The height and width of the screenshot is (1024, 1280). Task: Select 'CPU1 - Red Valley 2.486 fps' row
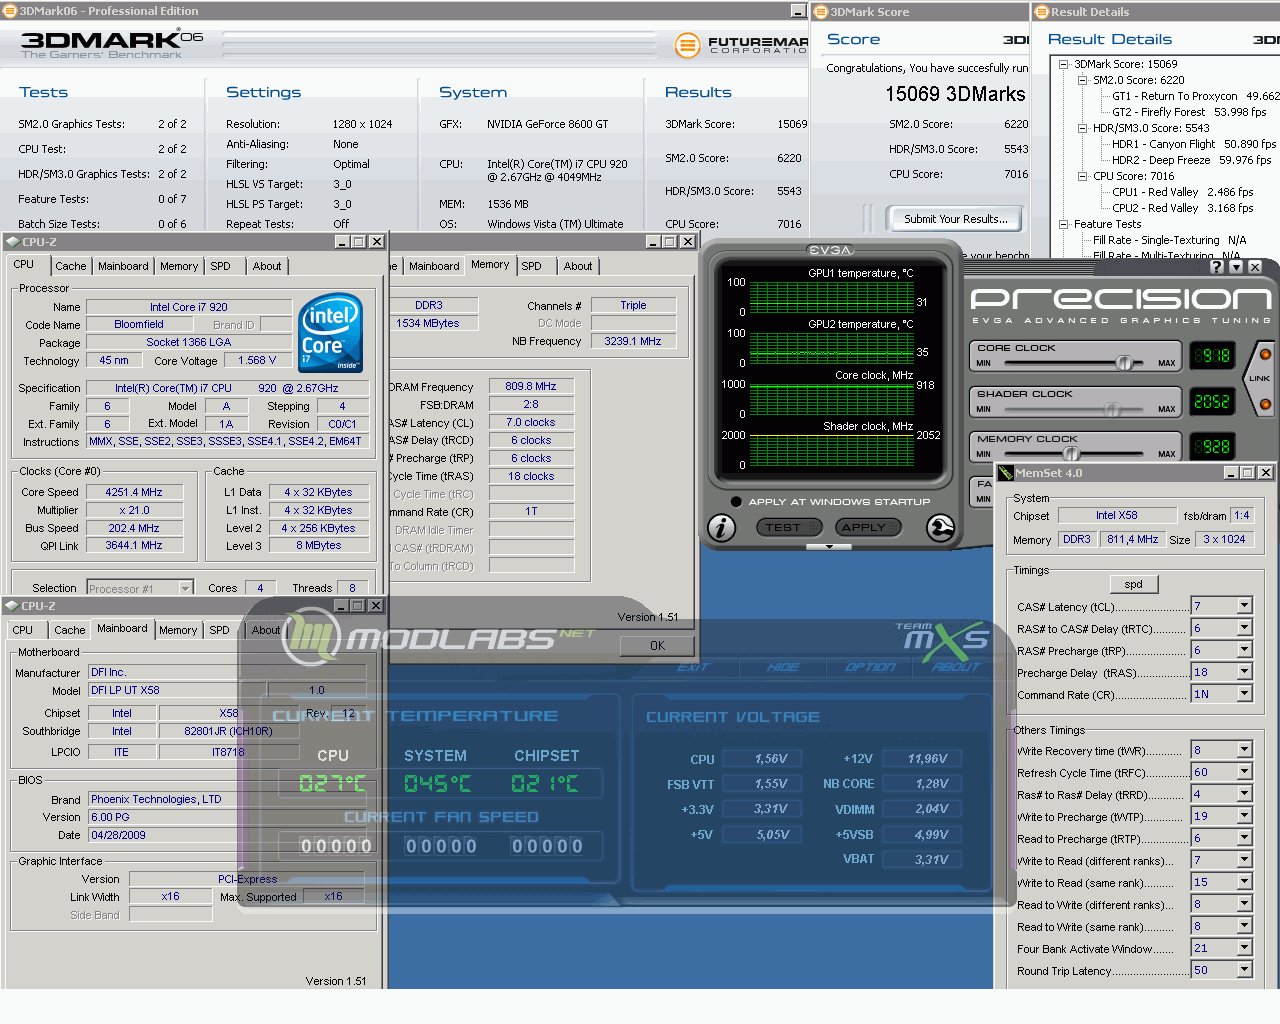pyautogui.click(x=1183, y=192)
